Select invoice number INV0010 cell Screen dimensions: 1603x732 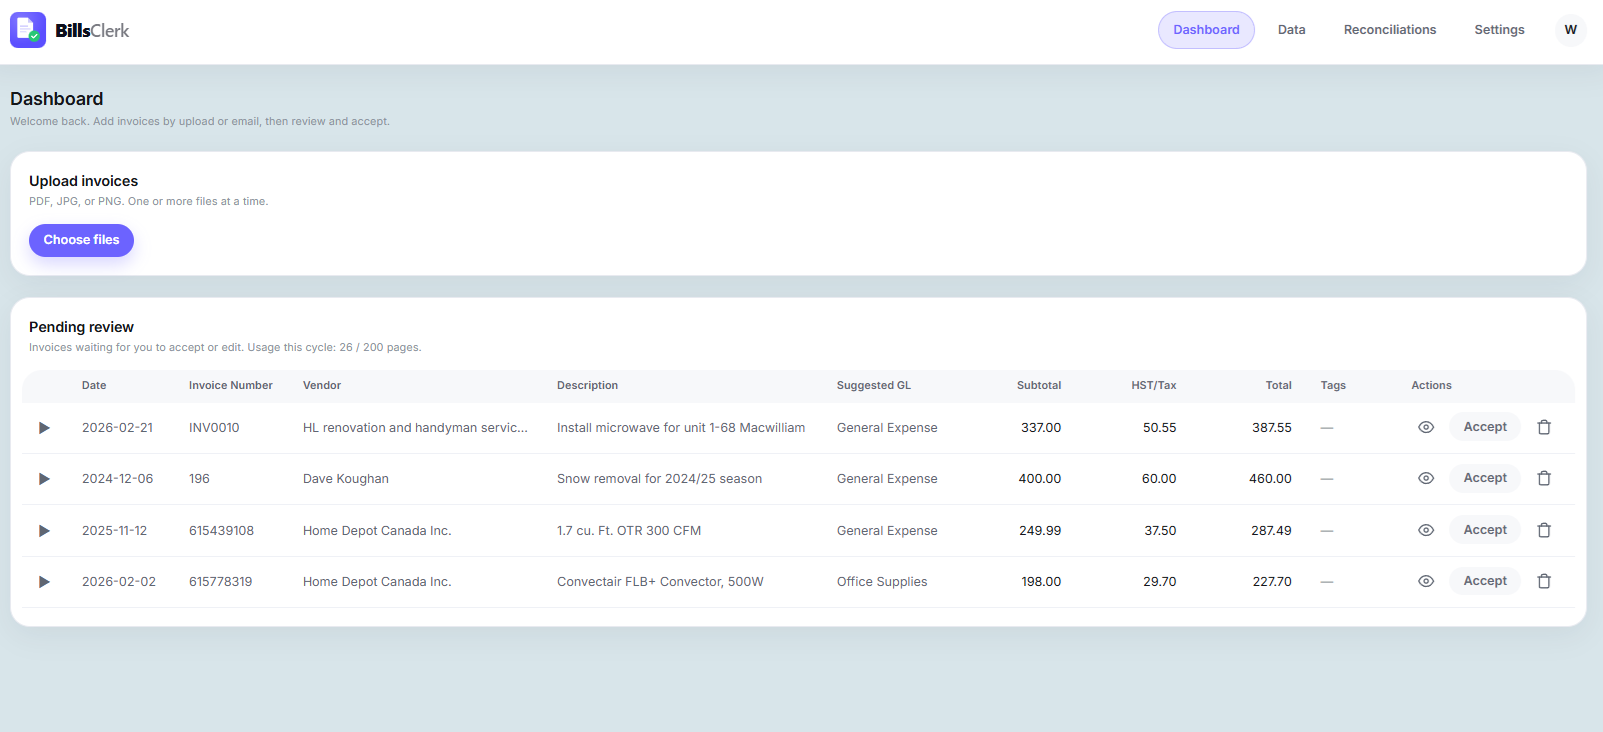[x=214, y=428]
